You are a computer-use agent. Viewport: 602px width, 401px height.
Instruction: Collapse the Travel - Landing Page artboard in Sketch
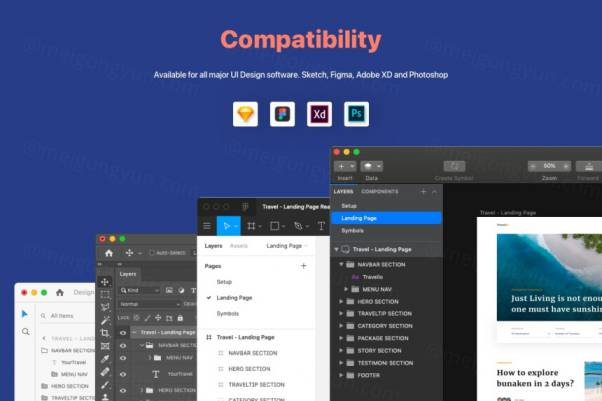pos(337,249)
